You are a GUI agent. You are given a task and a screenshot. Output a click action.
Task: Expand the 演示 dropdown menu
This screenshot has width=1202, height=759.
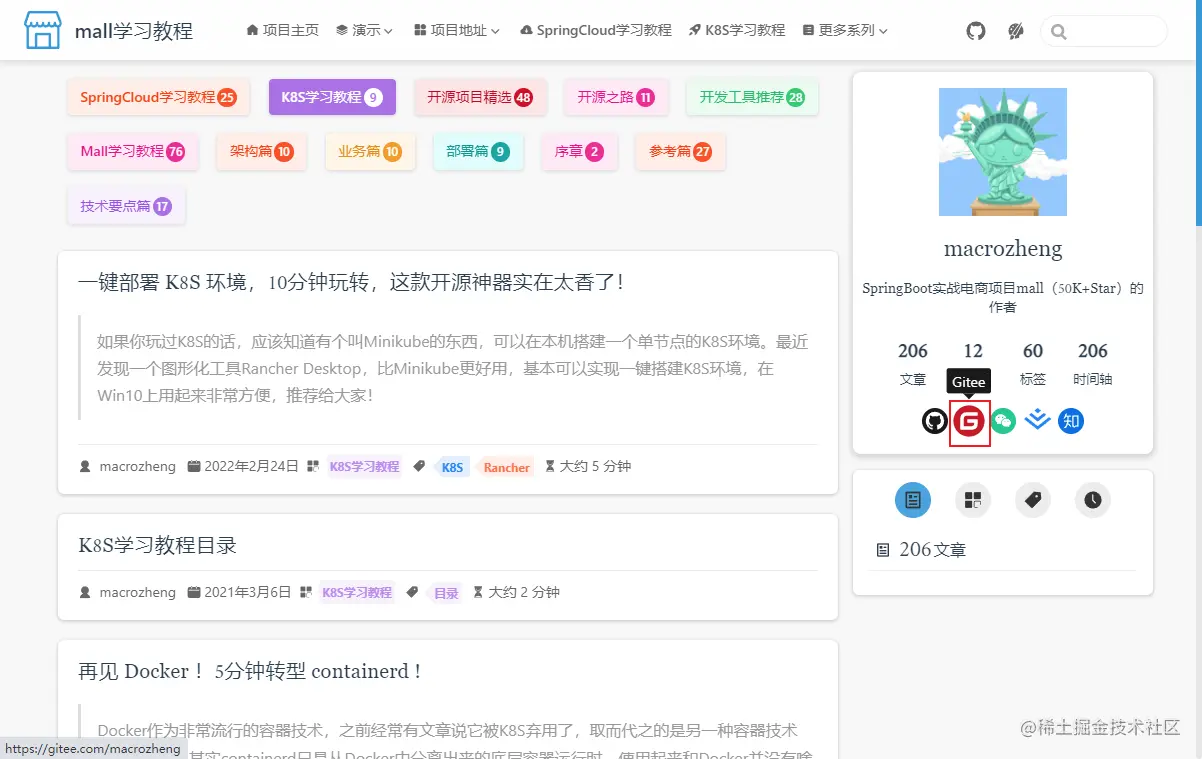[364, 31]
